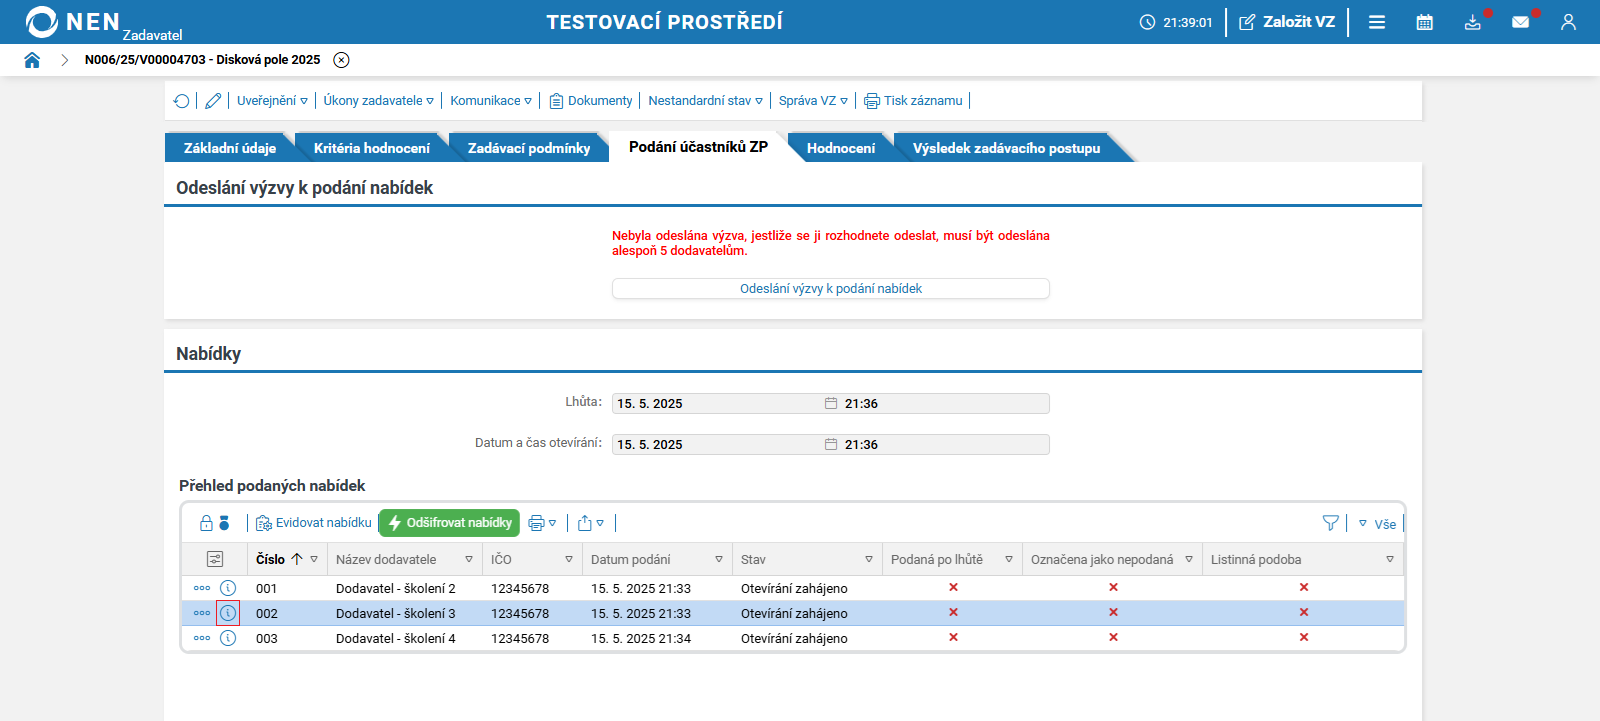Click the Odšifrovat nabídky button

449,523
